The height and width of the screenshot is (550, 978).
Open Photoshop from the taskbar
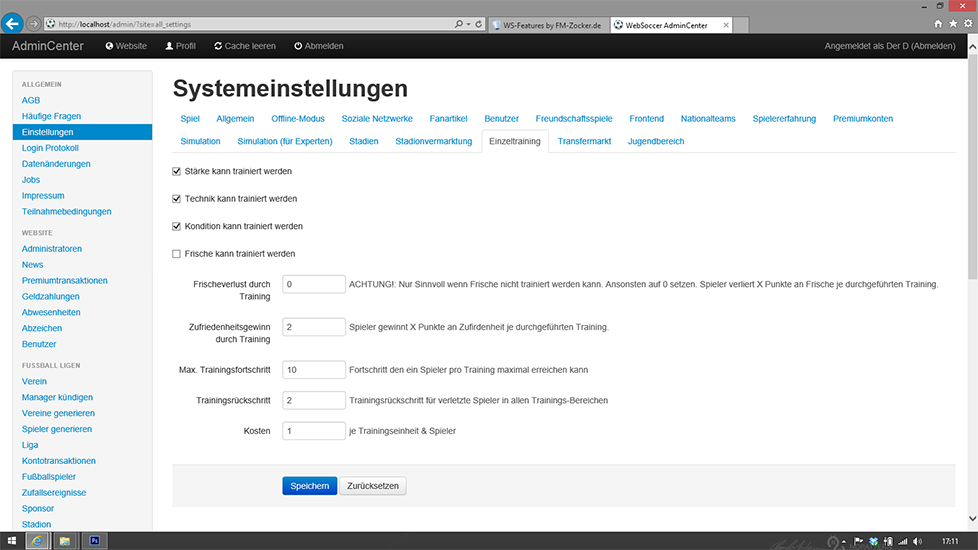94,541
